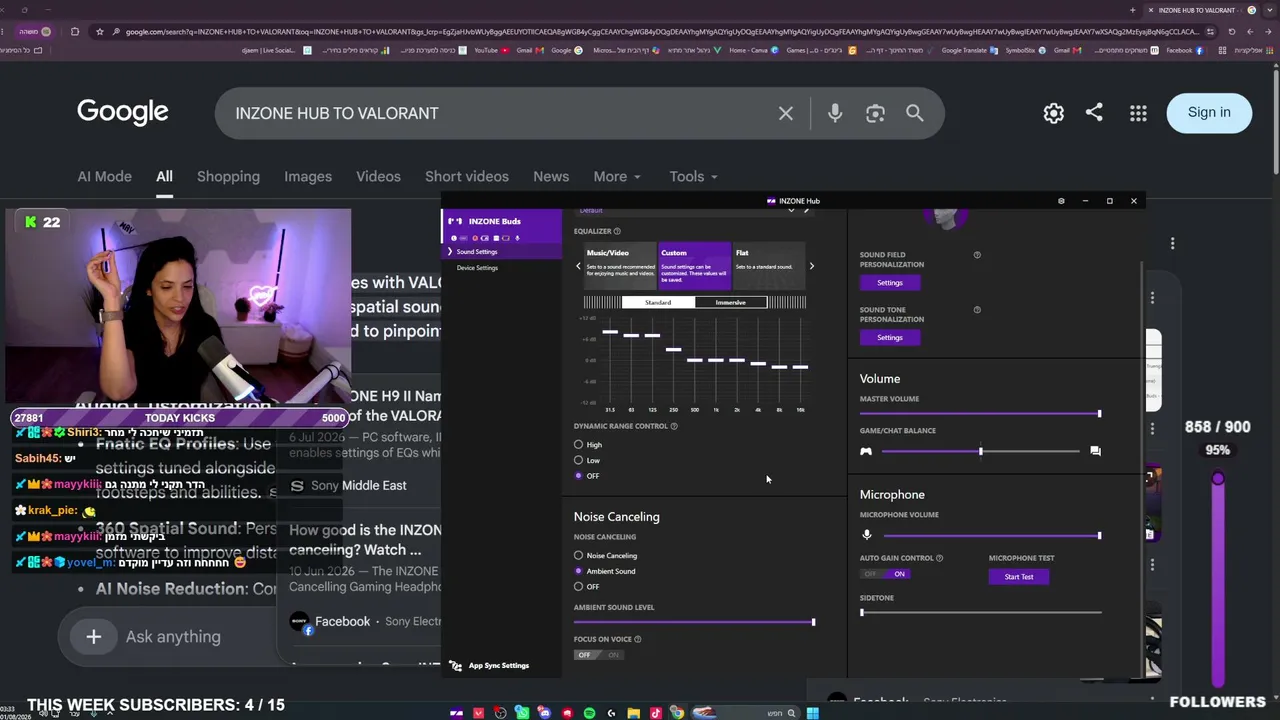Viewport: 1280px width, 720px height.
Task: Select OFF under Noise Canceling
Action: [x=579, y=587]
